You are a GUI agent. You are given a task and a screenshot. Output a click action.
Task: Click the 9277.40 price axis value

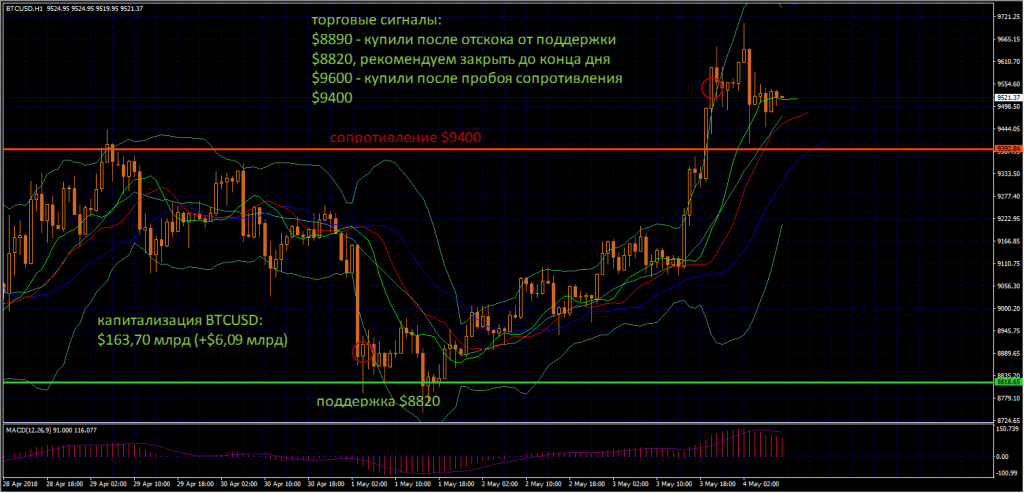(1010, 196)
